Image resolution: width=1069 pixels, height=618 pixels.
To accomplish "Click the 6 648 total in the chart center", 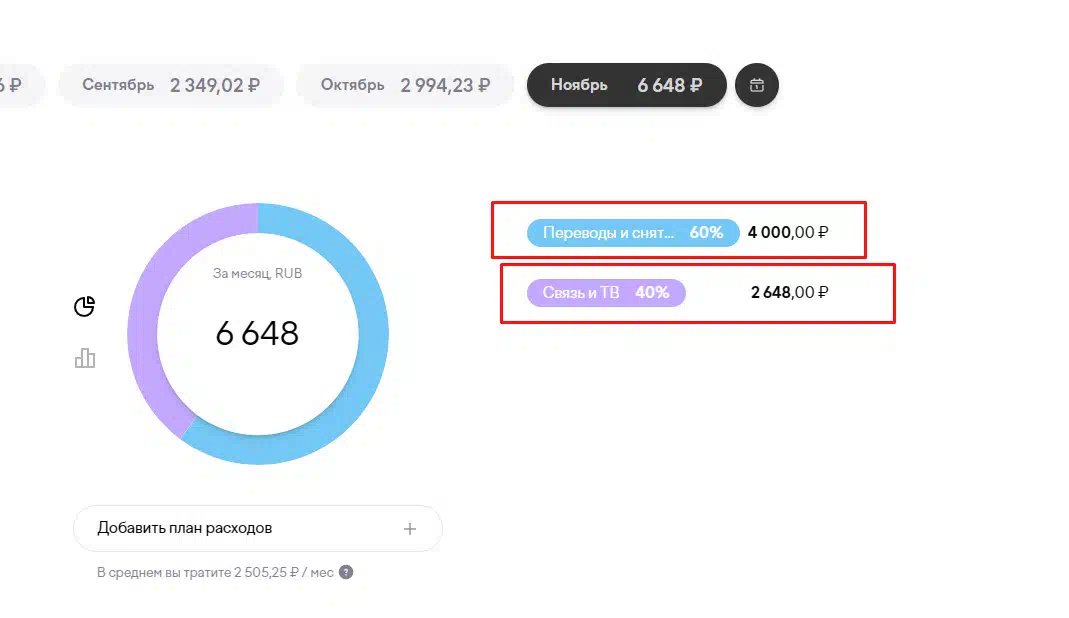I will coord(257,334).
